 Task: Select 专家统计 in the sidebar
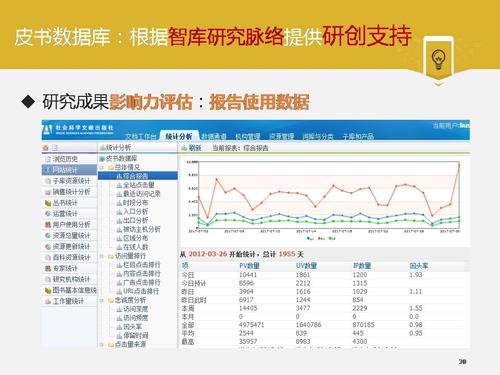tap(61, 268)
